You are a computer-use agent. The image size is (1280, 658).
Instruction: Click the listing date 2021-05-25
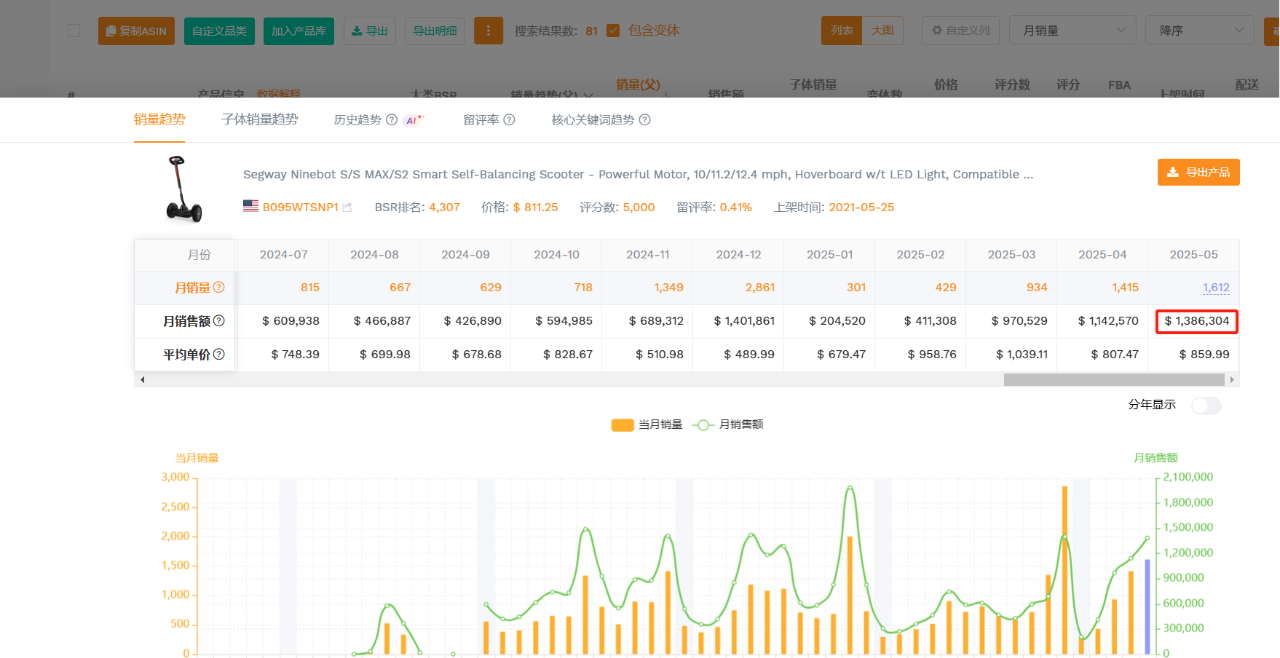tap(859, 207)
